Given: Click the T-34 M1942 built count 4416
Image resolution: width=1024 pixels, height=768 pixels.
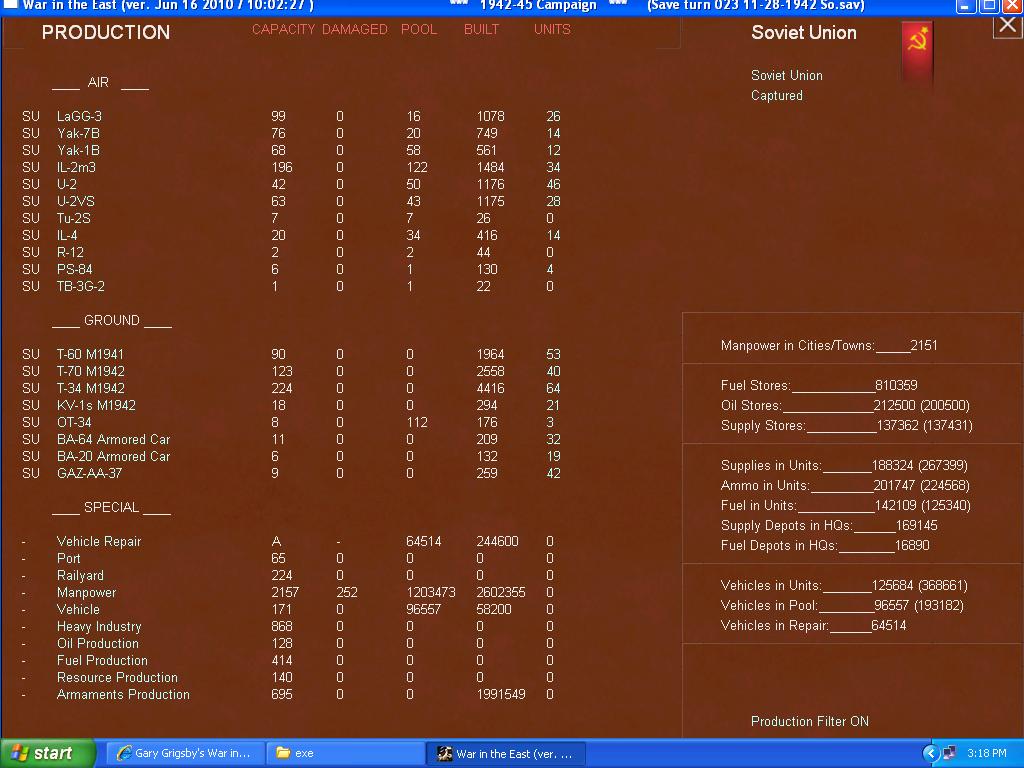Looking at the screenshot, I should (490, 388).
